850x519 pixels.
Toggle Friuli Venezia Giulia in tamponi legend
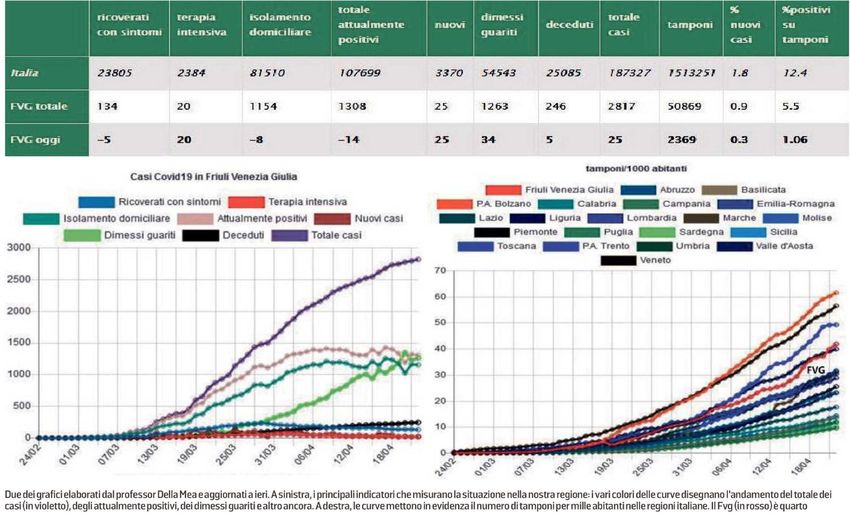[x=505, y=190]
